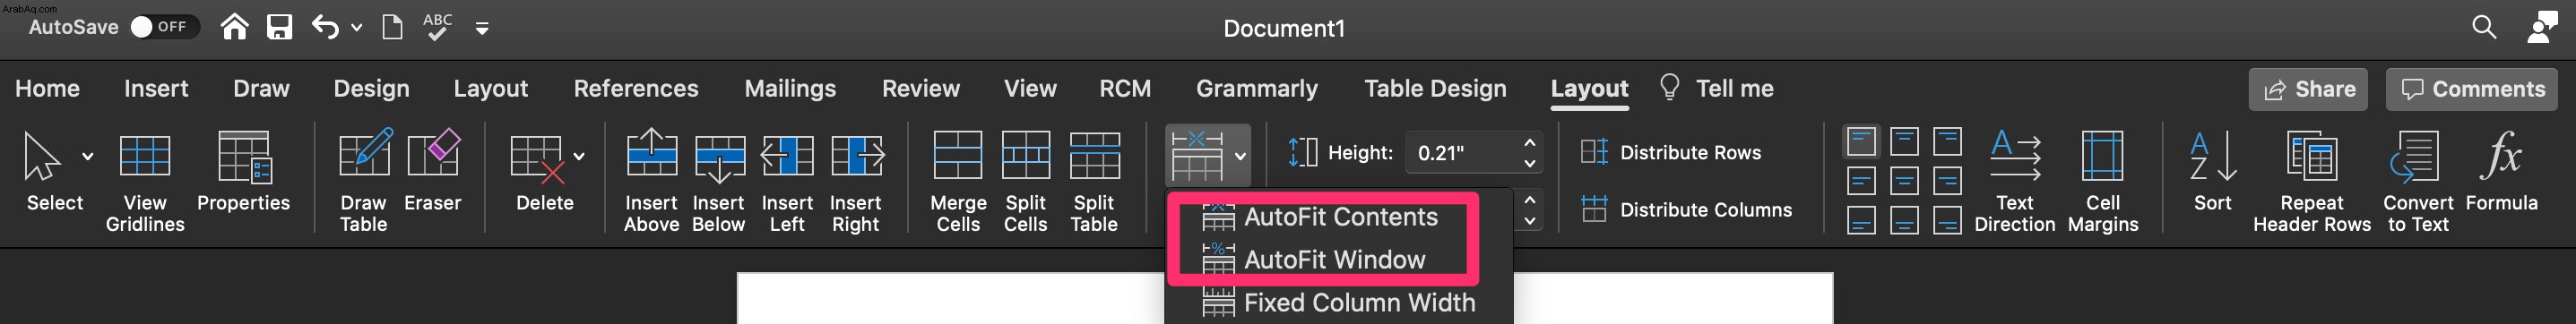Click the Insert Above icon
Image resolution: width=2576 pixels, height=324 pixels.
point(651,180)
